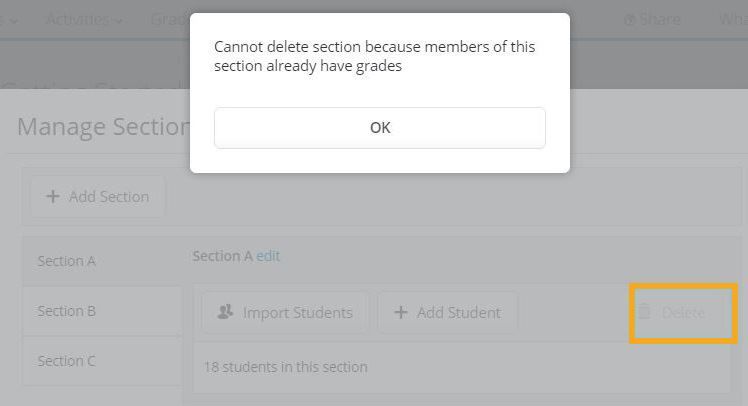Open the Section C tab
Screen dimensions: 748x406
(x=67, y=361)
